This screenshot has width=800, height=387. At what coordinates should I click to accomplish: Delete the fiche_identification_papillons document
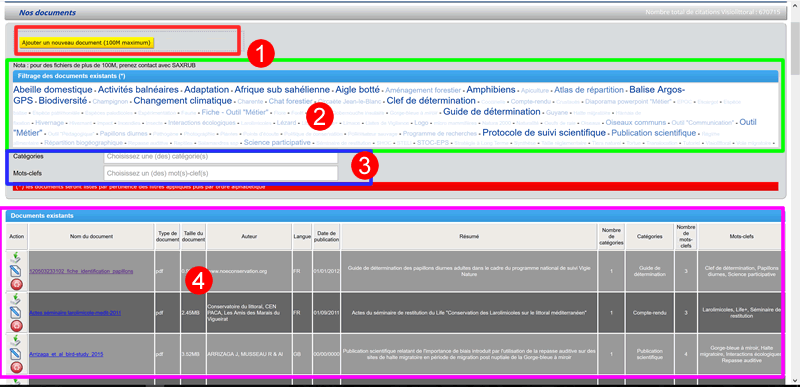coord(17,283)
